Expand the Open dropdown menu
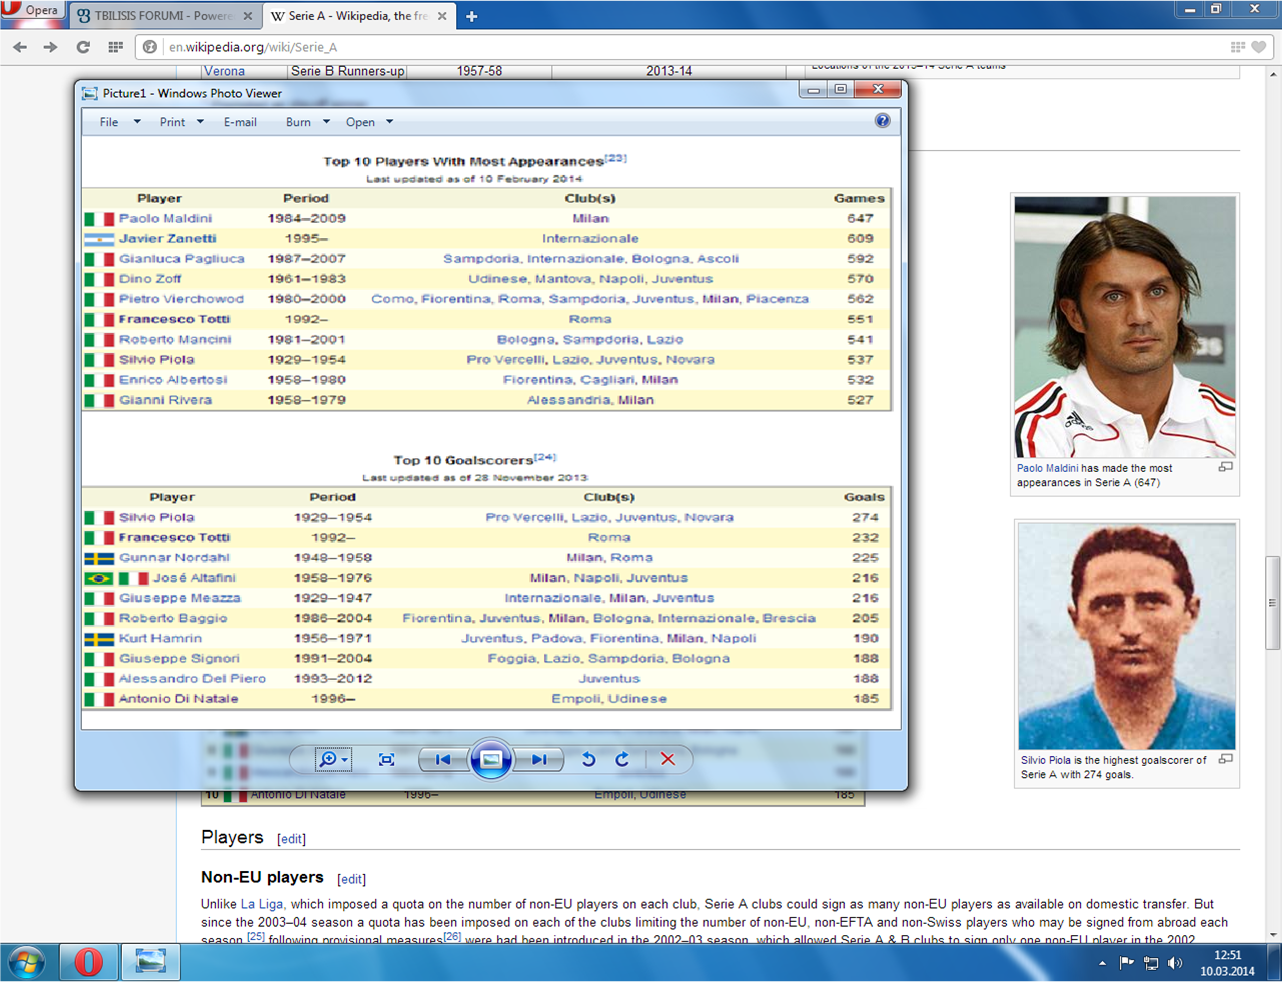 coord(368,122)
